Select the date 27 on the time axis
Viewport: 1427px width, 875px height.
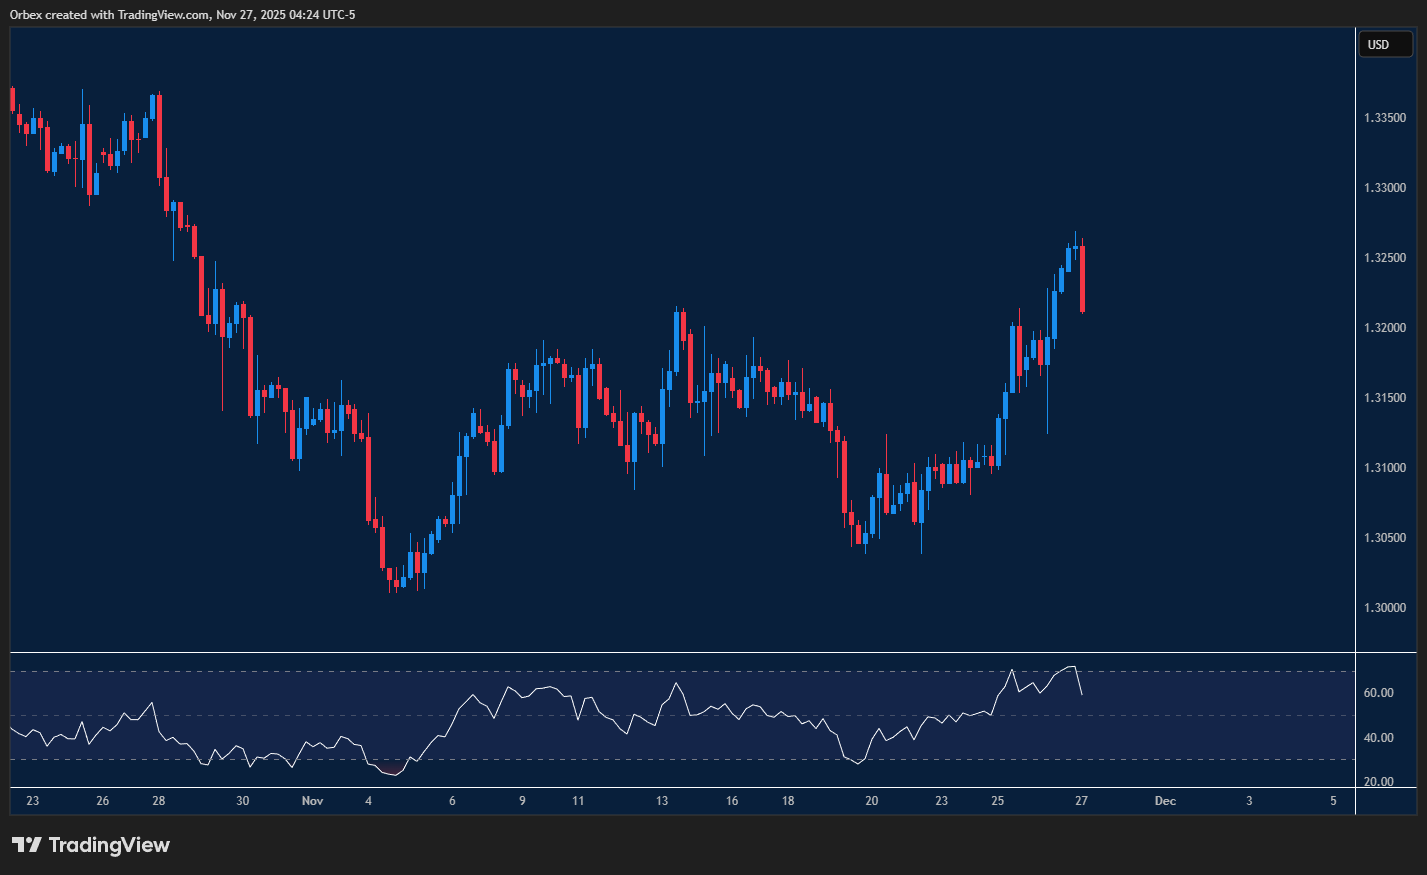1080,801
